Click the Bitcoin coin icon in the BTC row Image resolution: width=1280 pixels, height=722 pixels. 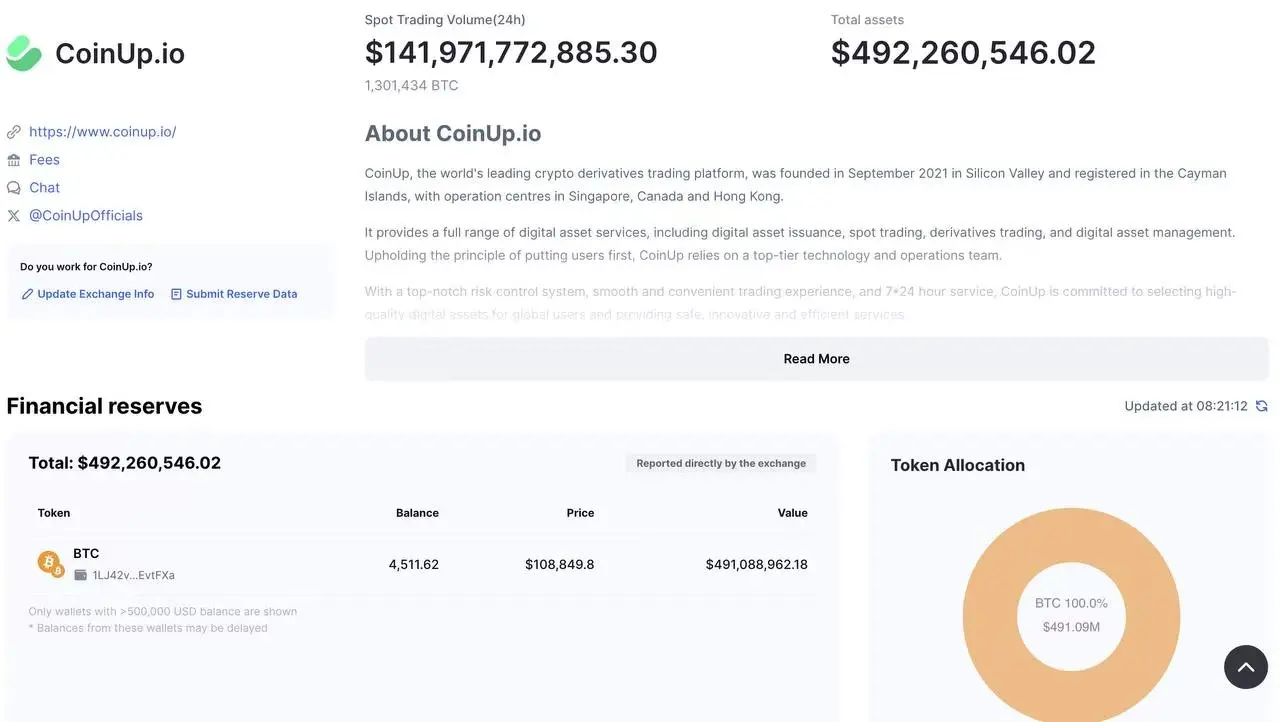coord(49,563)
